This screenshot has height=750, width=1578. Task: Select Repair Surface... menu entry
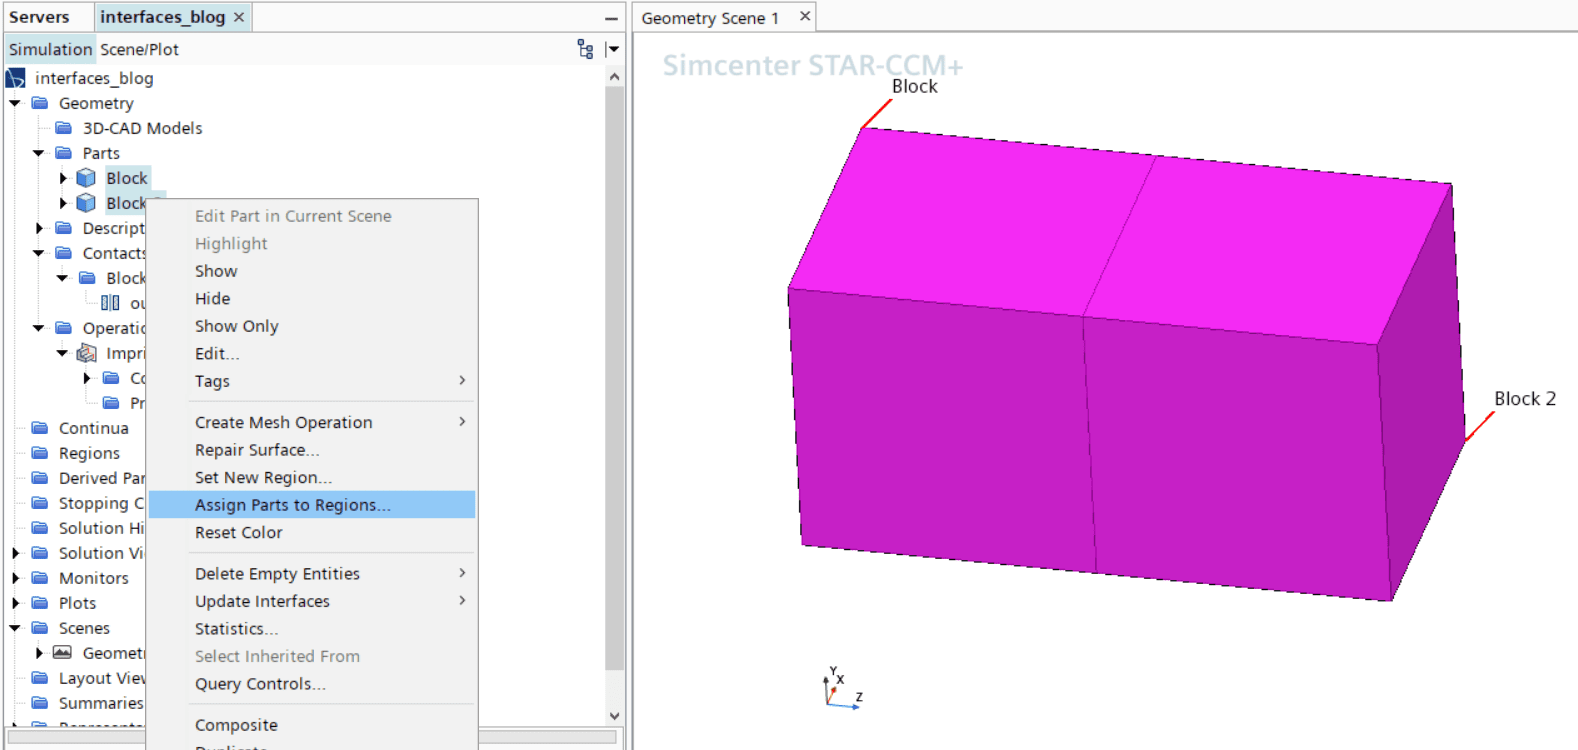pyautogui.click(x=311, y=450)
